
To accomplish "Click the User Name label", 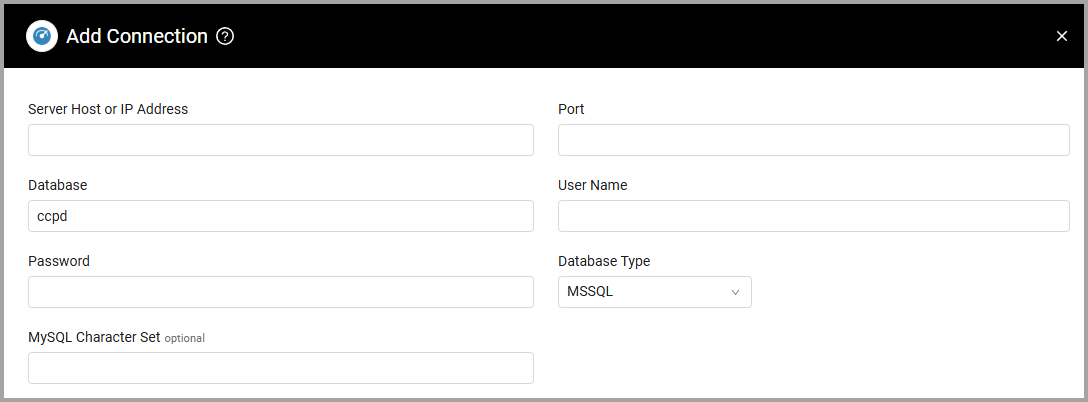I will tap(593, 185).
